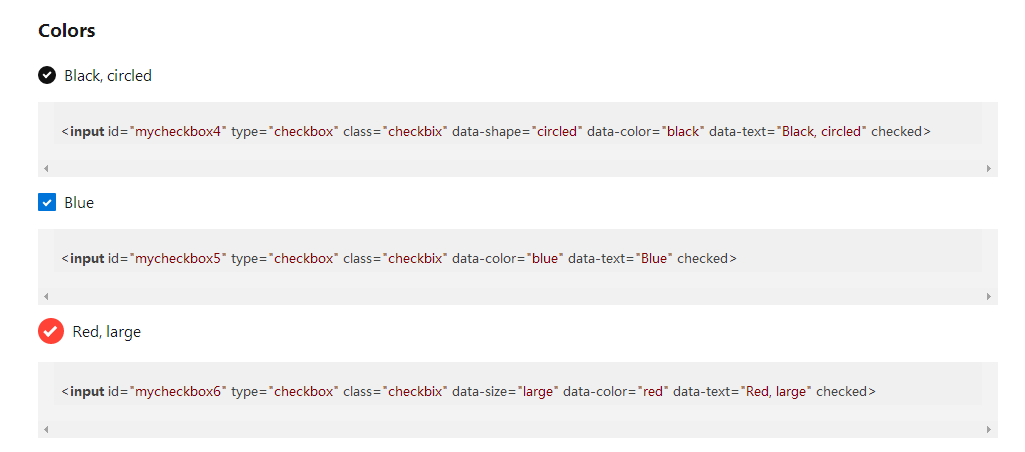Image resolution: width=1025 pixels, height=452 pixels.
Task: Click right scroll arrow under mycheckbox4 code
Action: pos(989,169)
